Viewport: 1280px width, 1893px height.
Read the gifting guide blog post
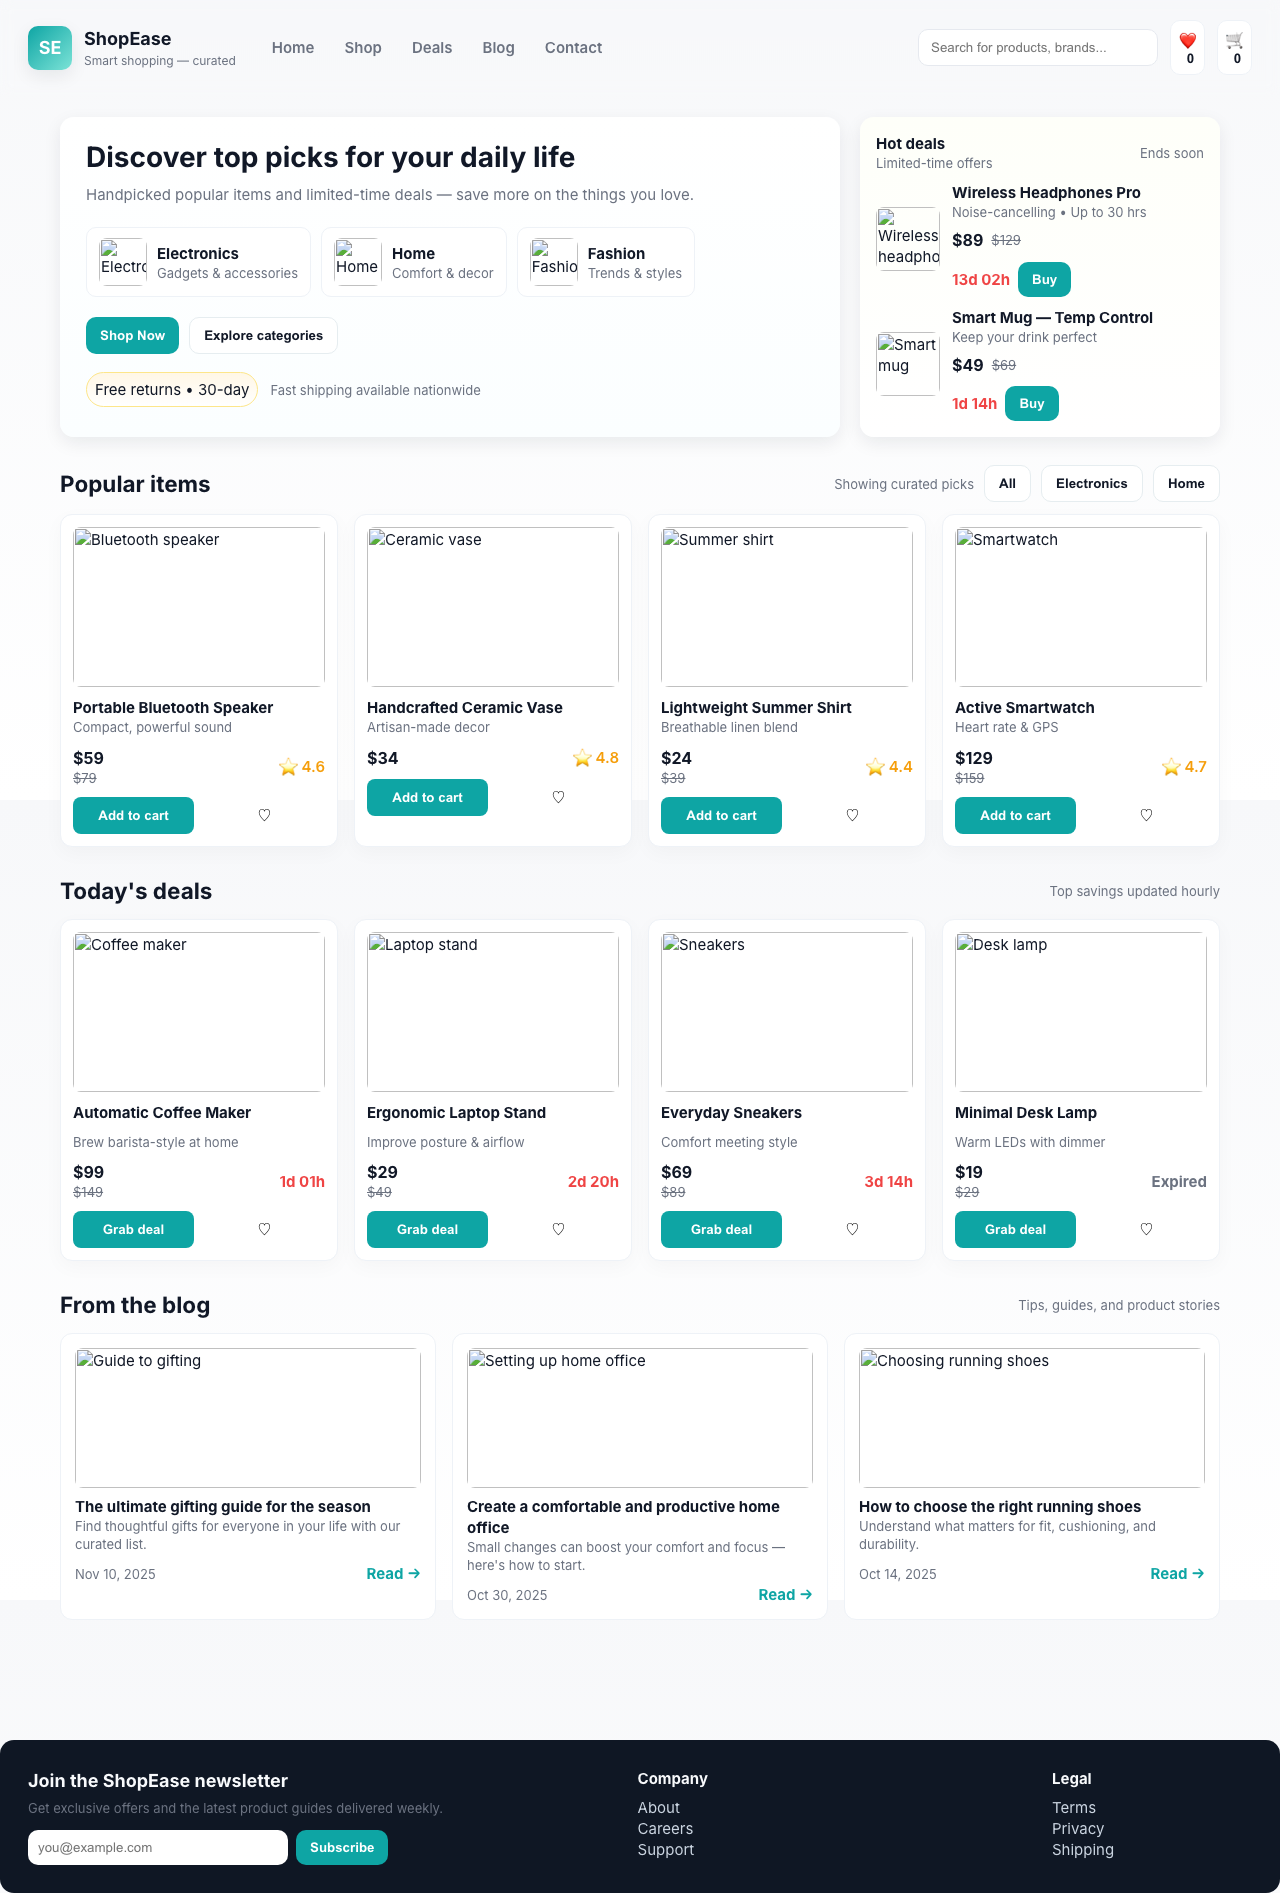click(x=392, y=1573)
